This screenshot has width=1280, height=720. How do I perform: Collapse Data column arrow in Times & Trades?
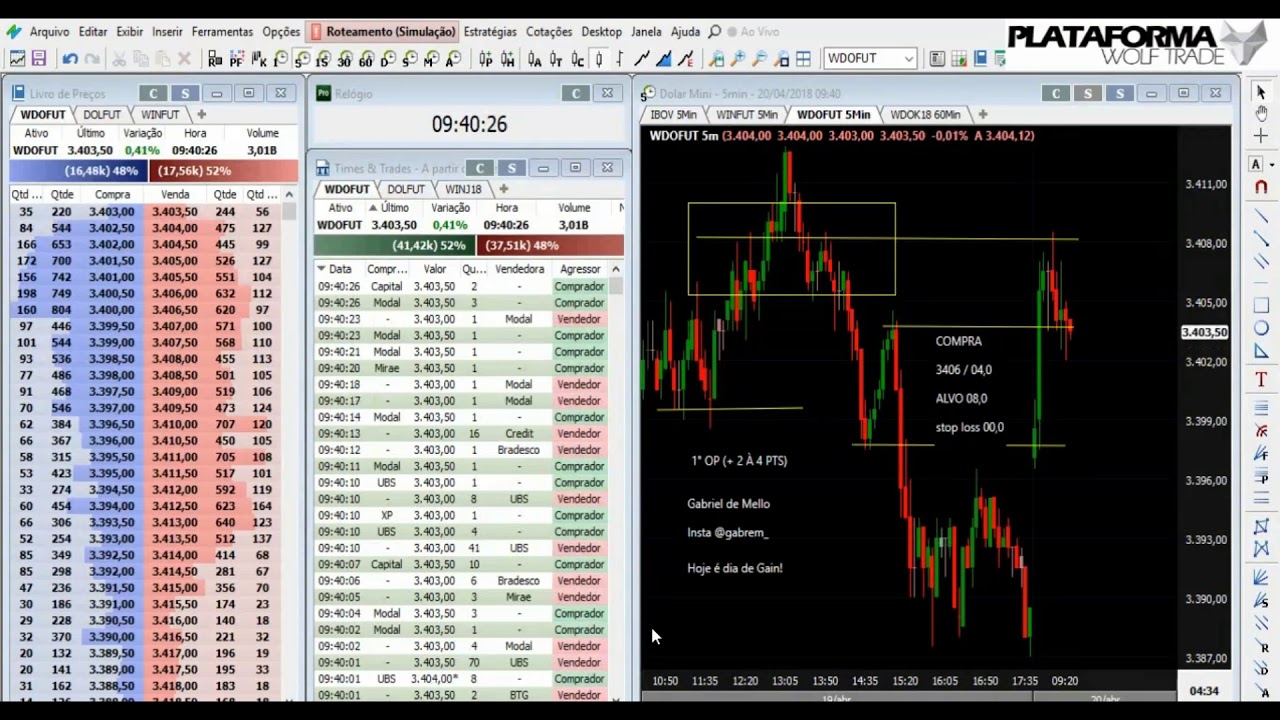tap(321, 269)
